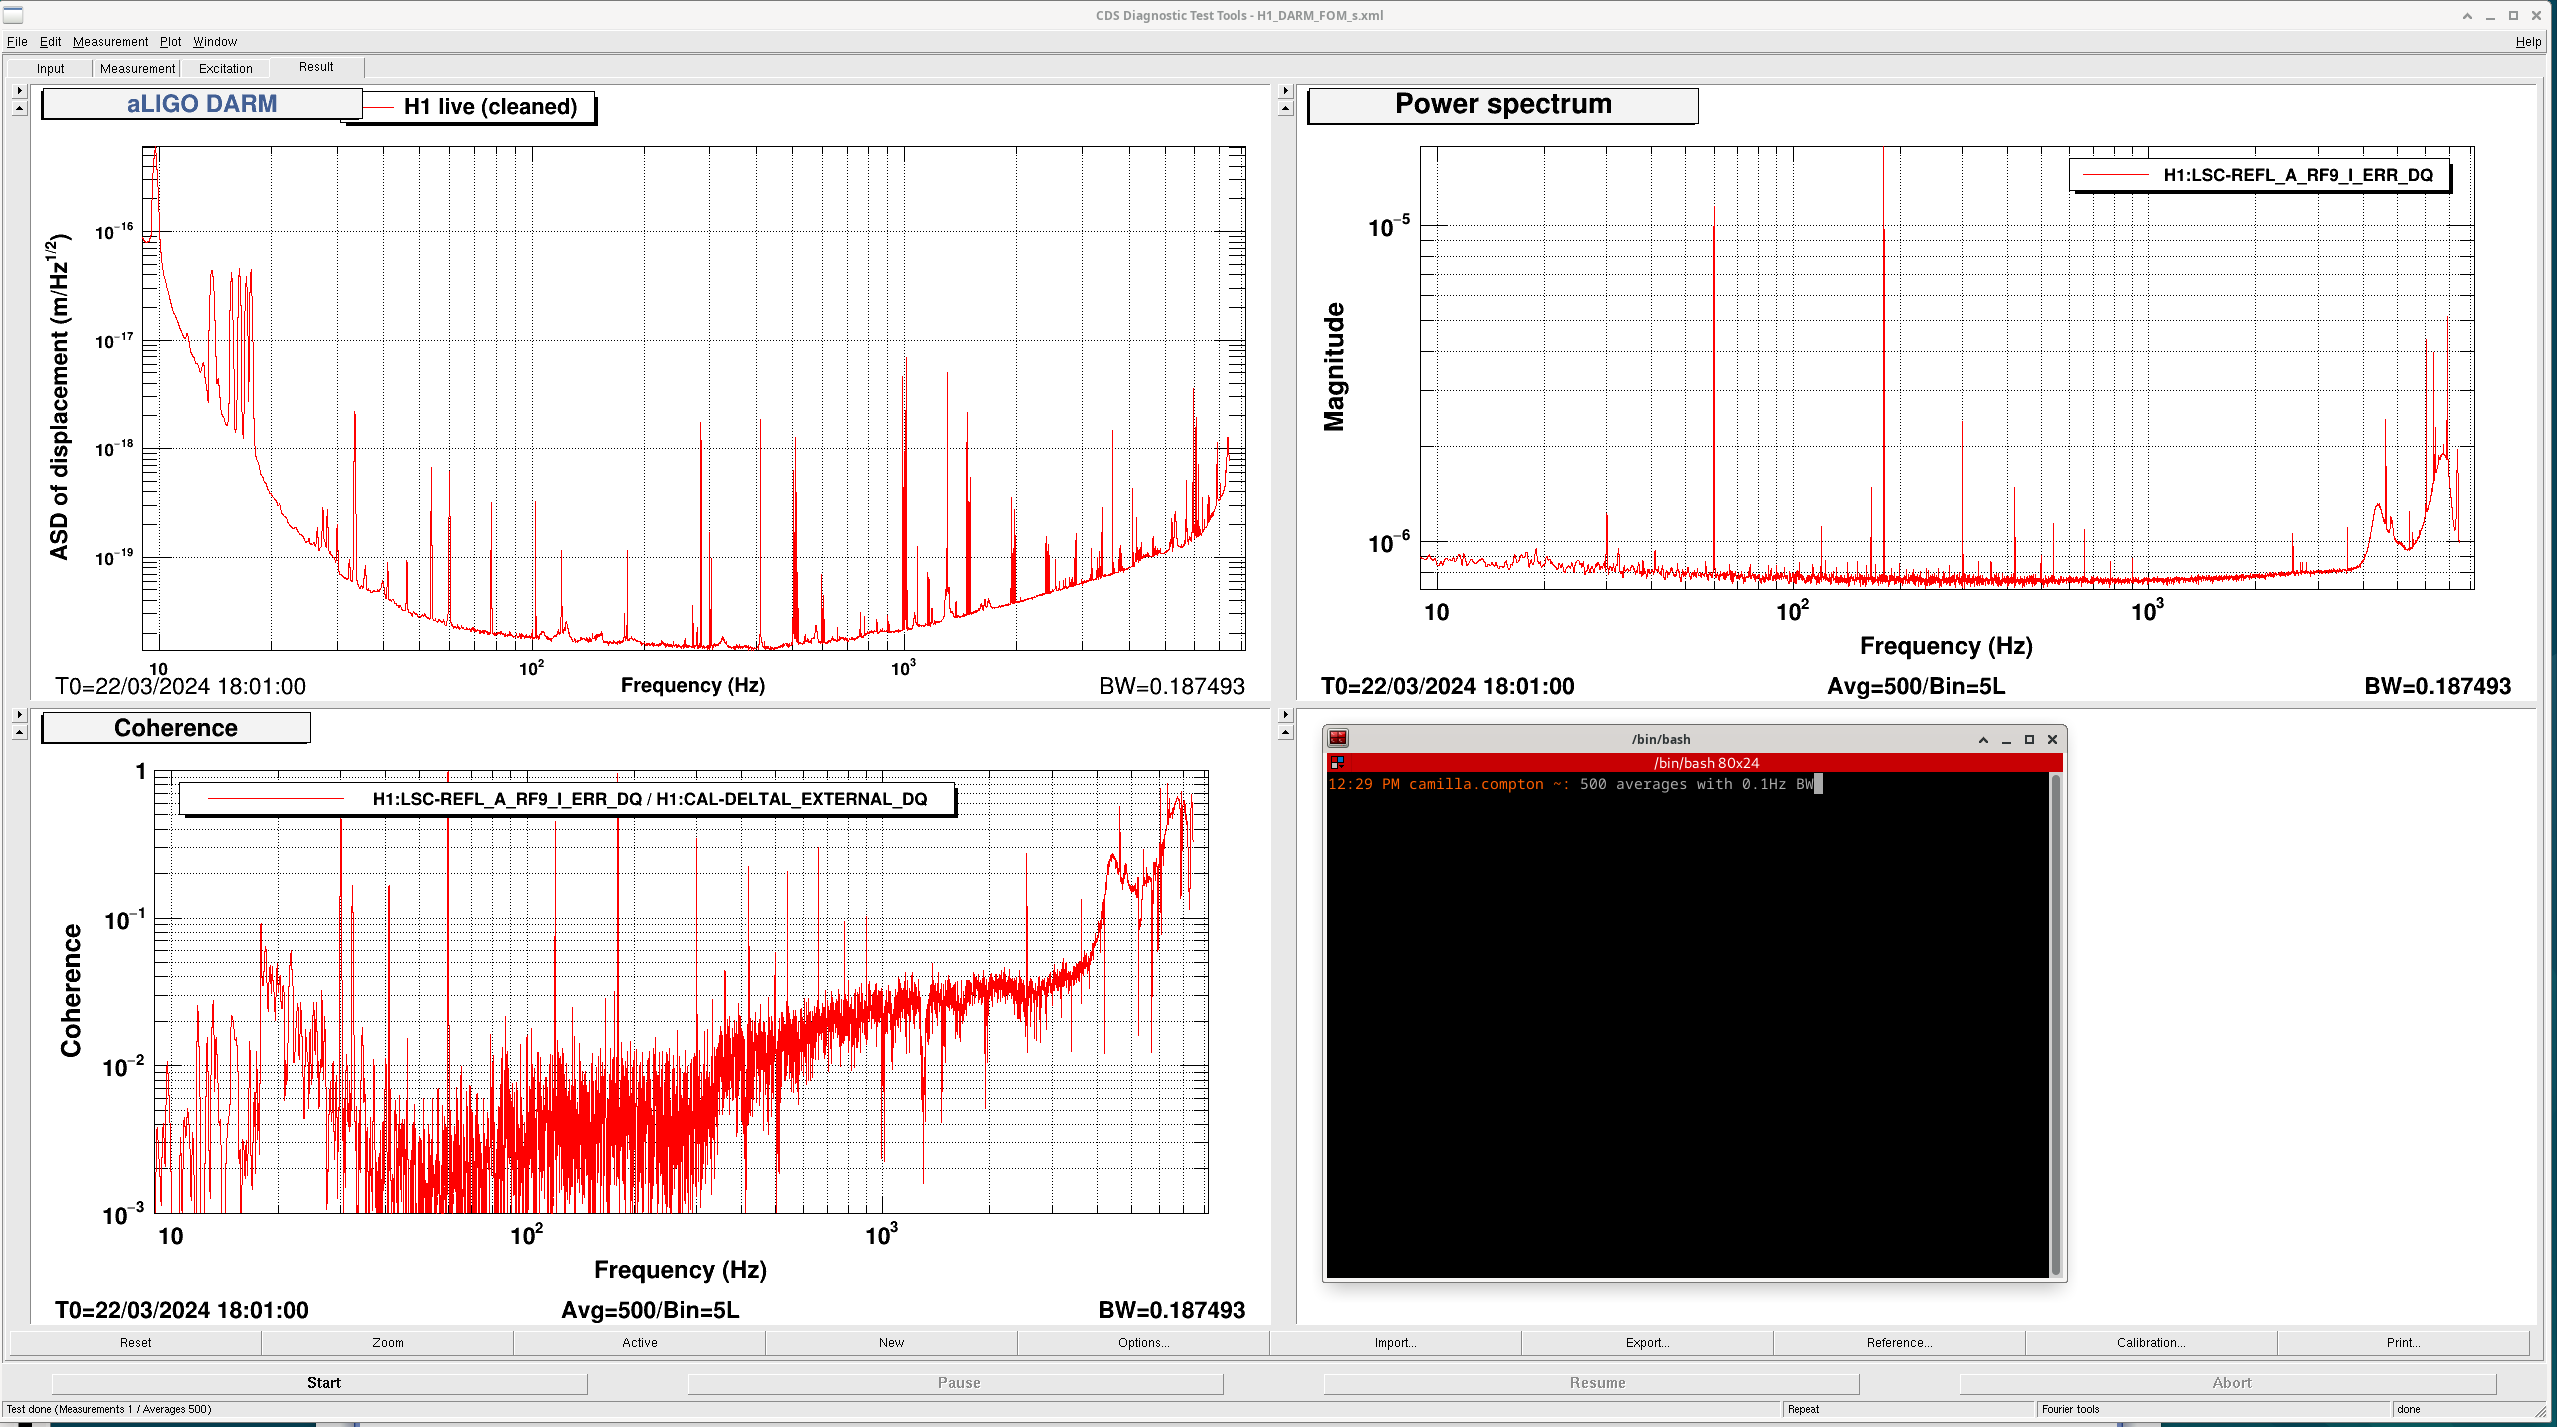The height and width of the screenshot is (1427, 2557).
Task: Click up-arrow button left of bash terminal pad
Action: (1286, 733)
